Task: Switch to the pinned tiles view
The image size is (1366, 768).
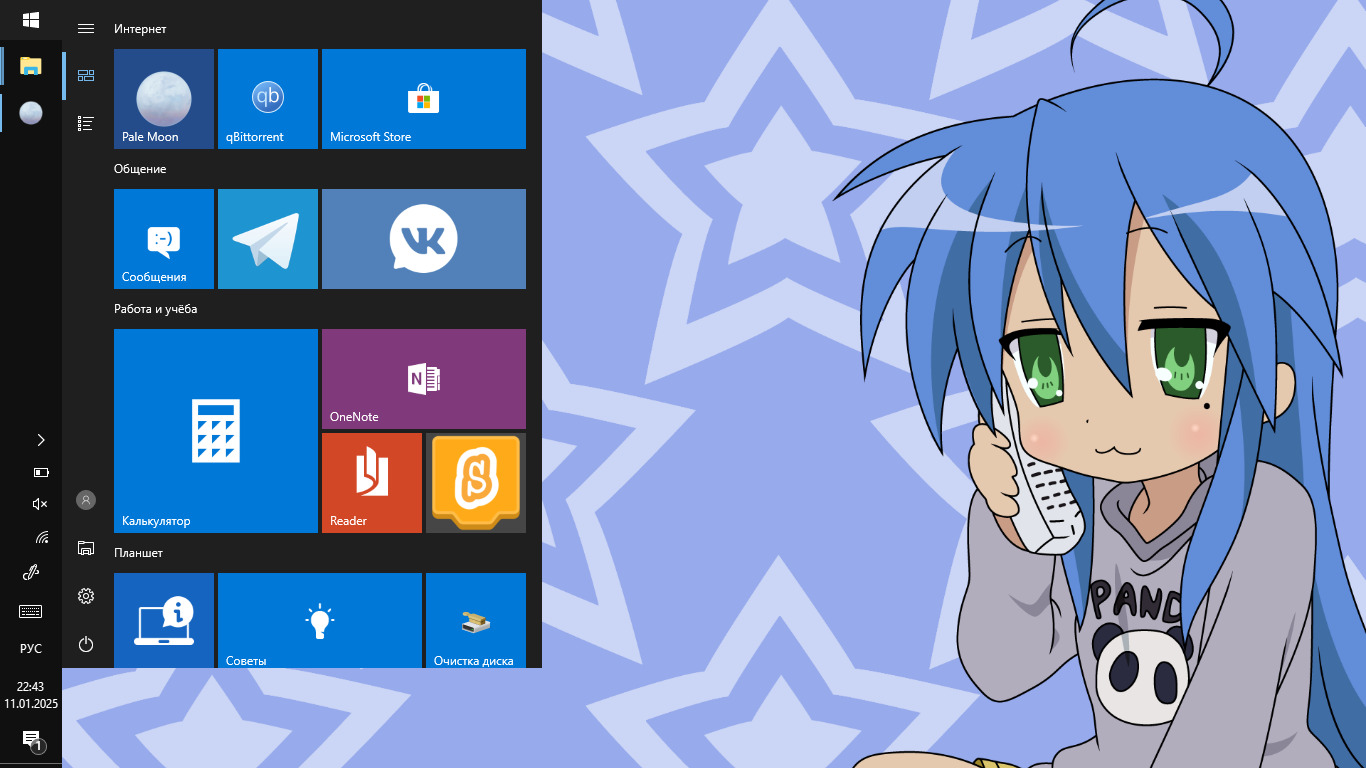Action: 86,76
